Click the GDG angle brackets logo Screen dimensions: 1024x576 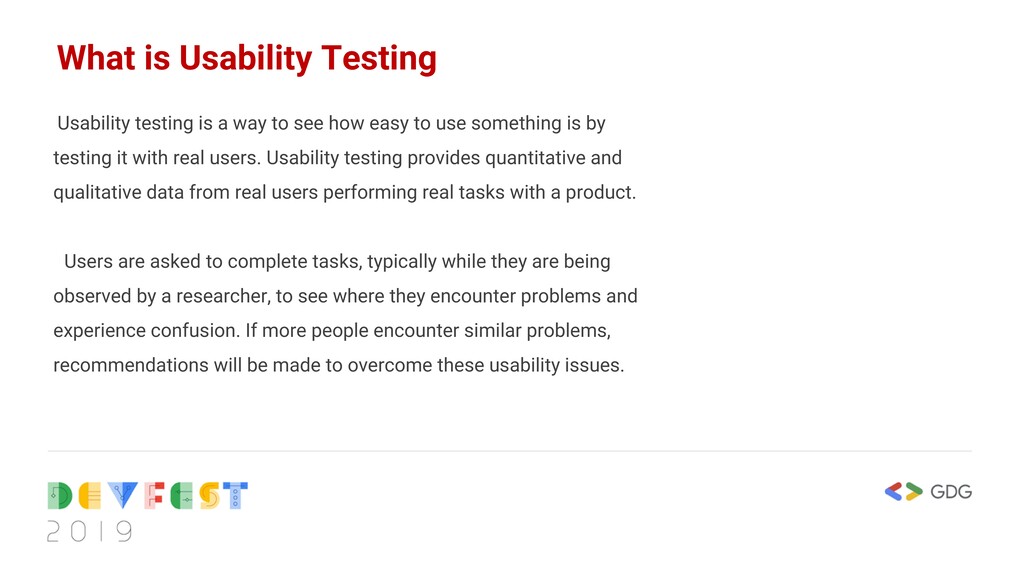coord(904,492)
